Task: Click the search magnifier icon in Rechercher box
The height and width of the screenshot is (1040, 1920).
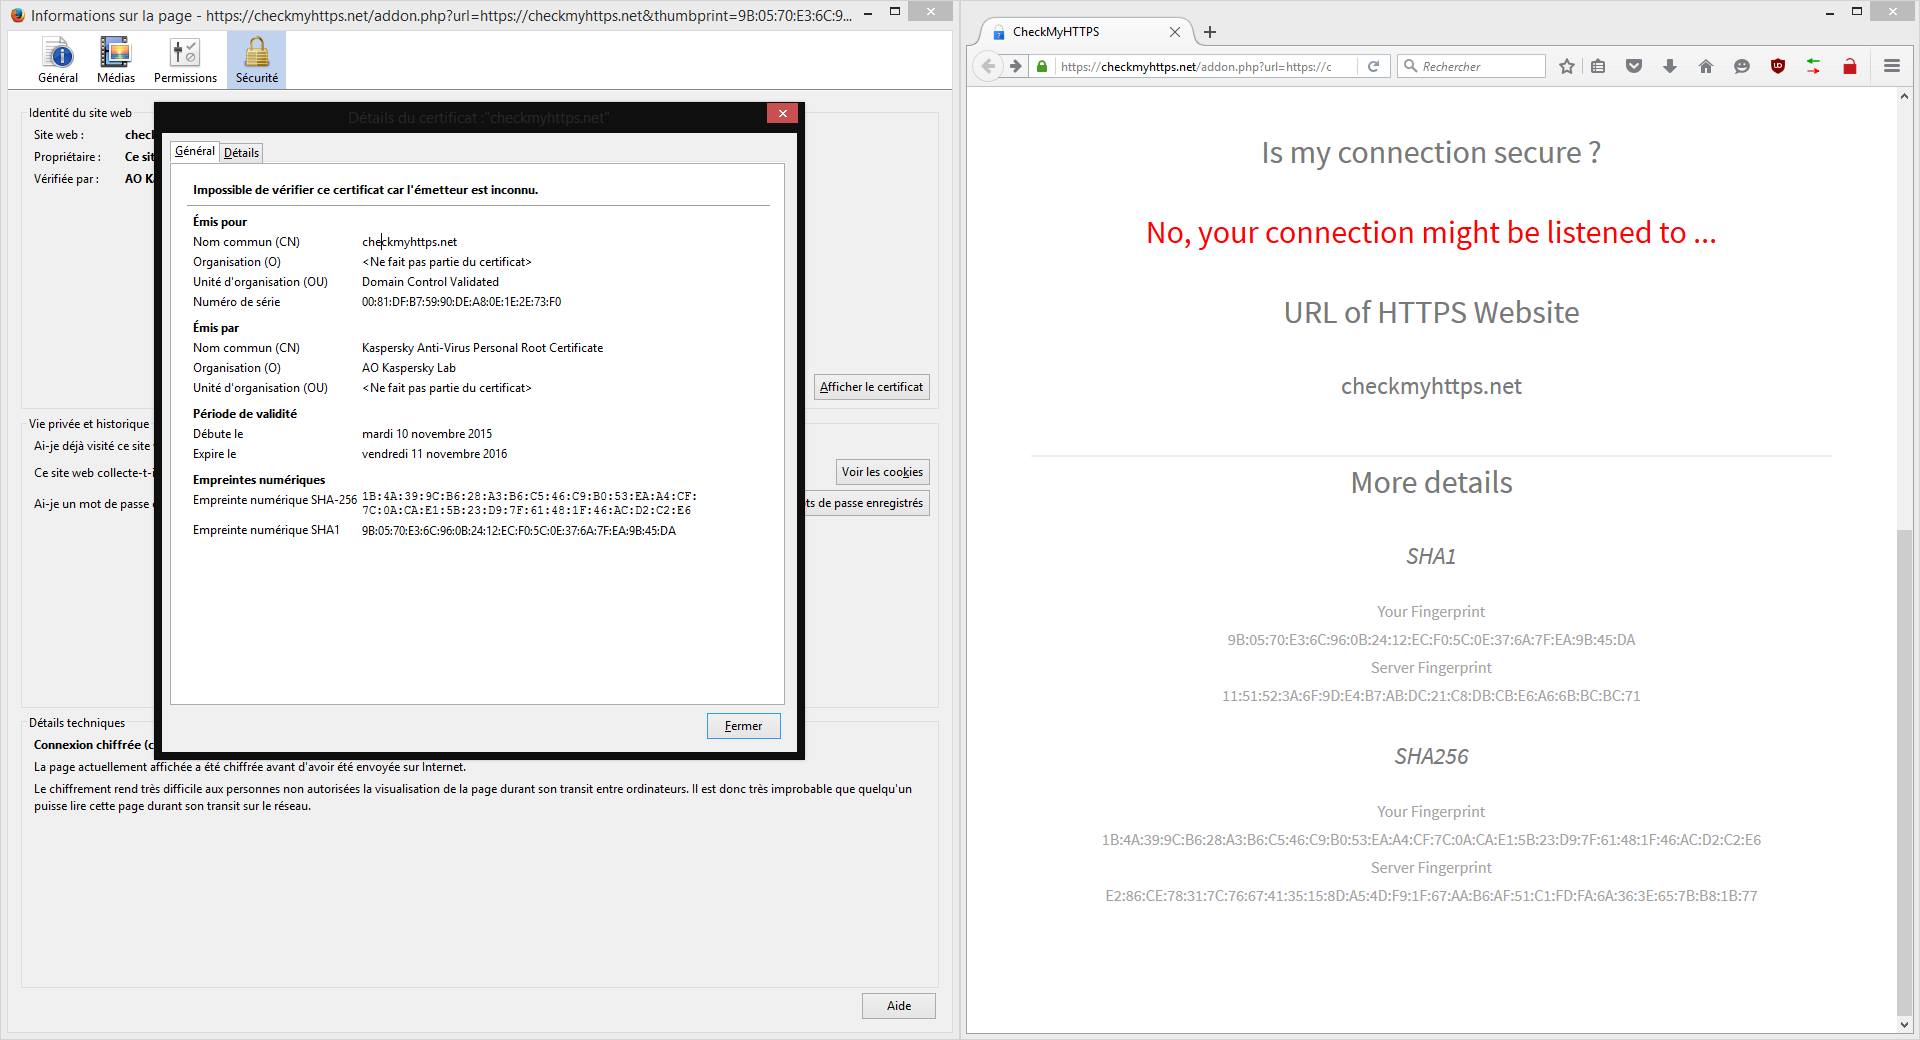Action: click(x=1411, y=66)
